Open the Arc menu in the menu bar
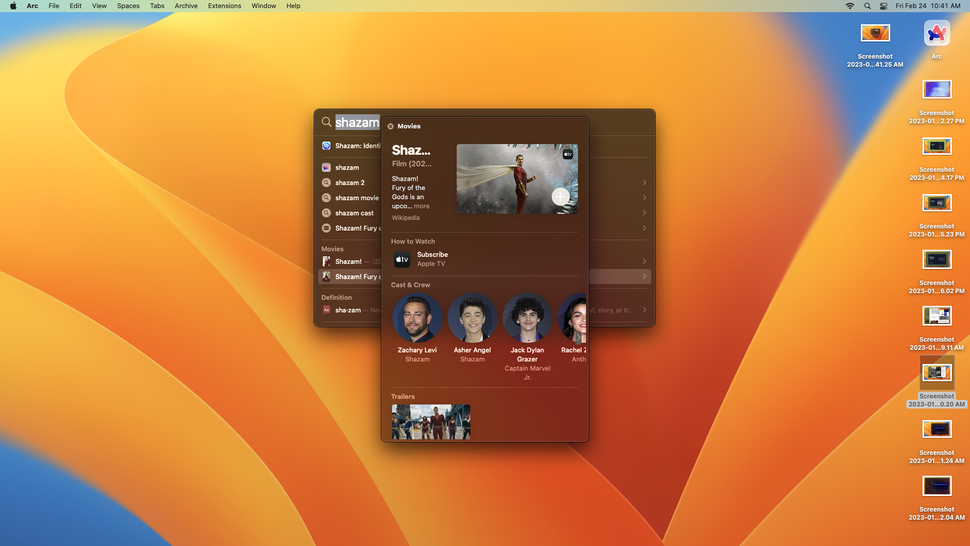970x546 pixels. click(x=32, y=6)
